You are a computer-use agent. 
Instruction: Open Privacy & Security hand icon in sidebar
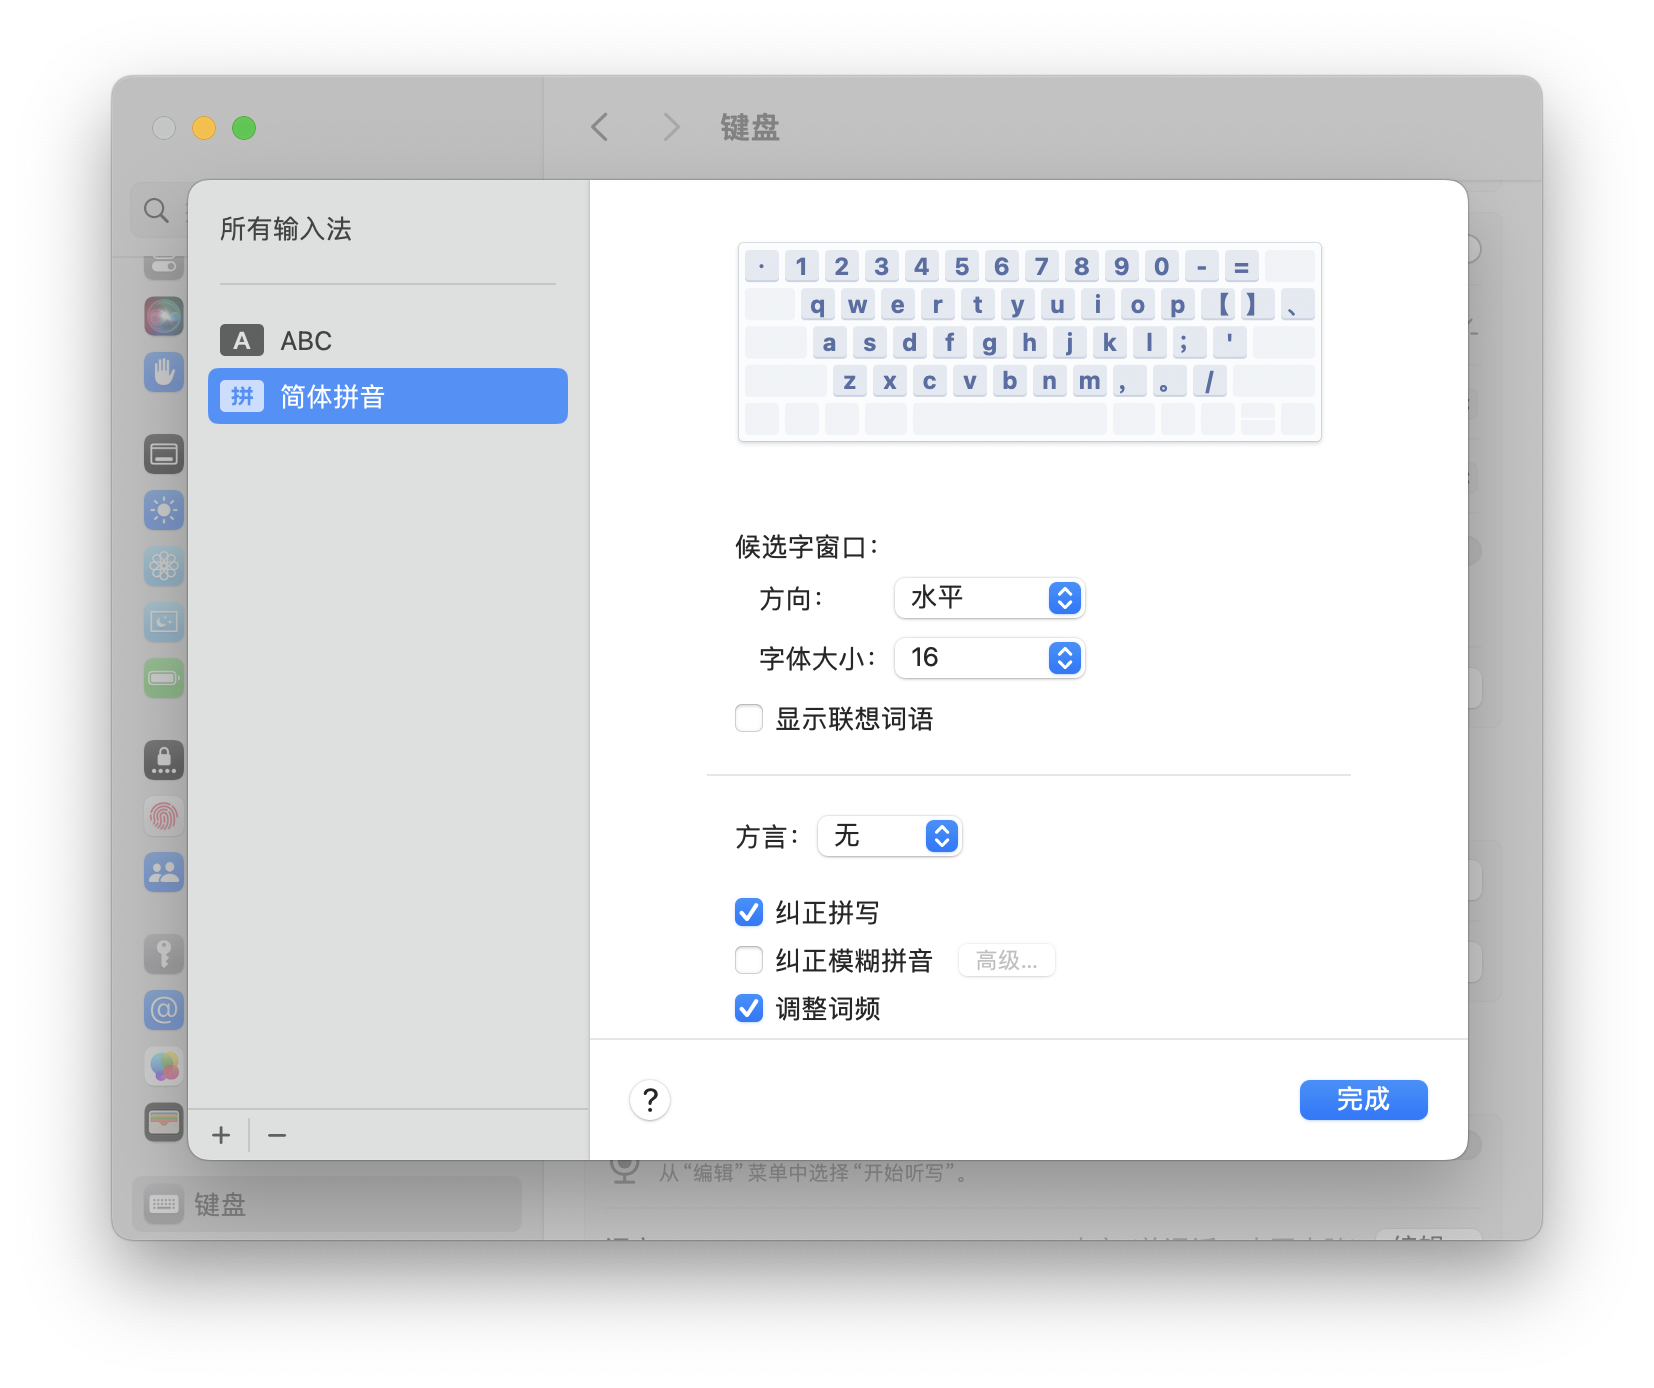pyautogui.click(x=164, y=372)
